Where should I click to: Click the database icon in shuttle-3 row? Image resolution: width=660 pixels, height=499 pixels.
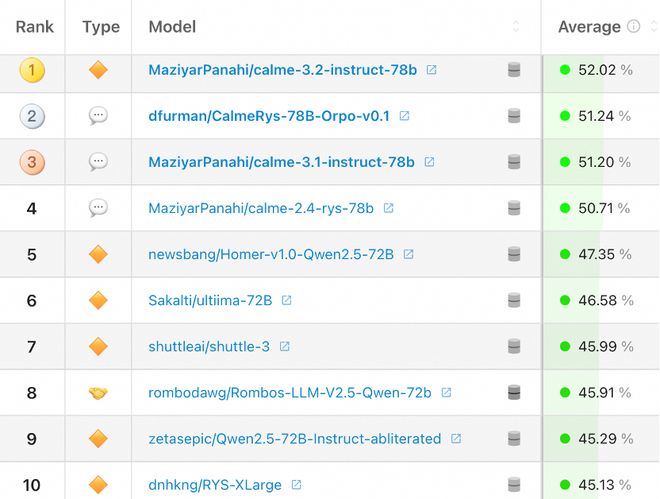click(x=514, y=347)
